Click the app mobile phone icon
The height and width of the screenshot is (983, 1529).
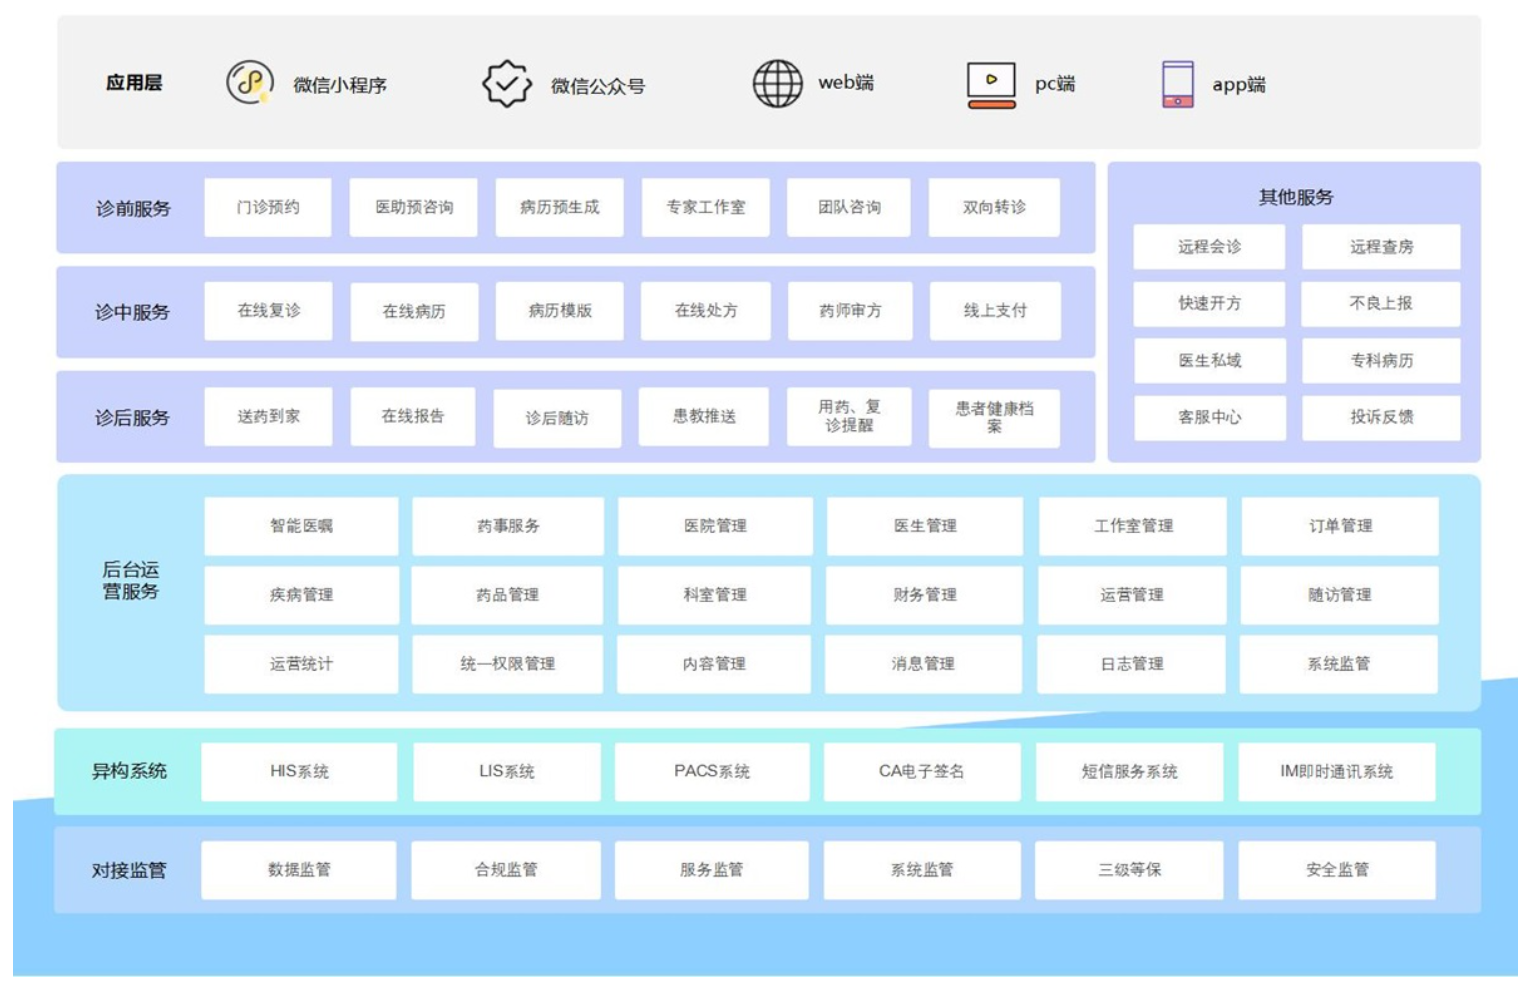(x=1177, y=84)
